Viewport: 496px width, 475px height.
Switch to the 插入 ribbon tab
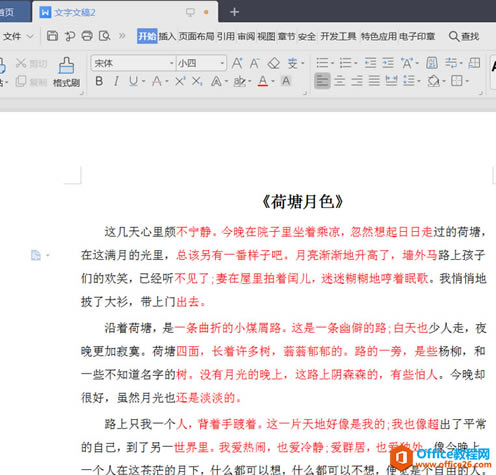pos(167,36)
